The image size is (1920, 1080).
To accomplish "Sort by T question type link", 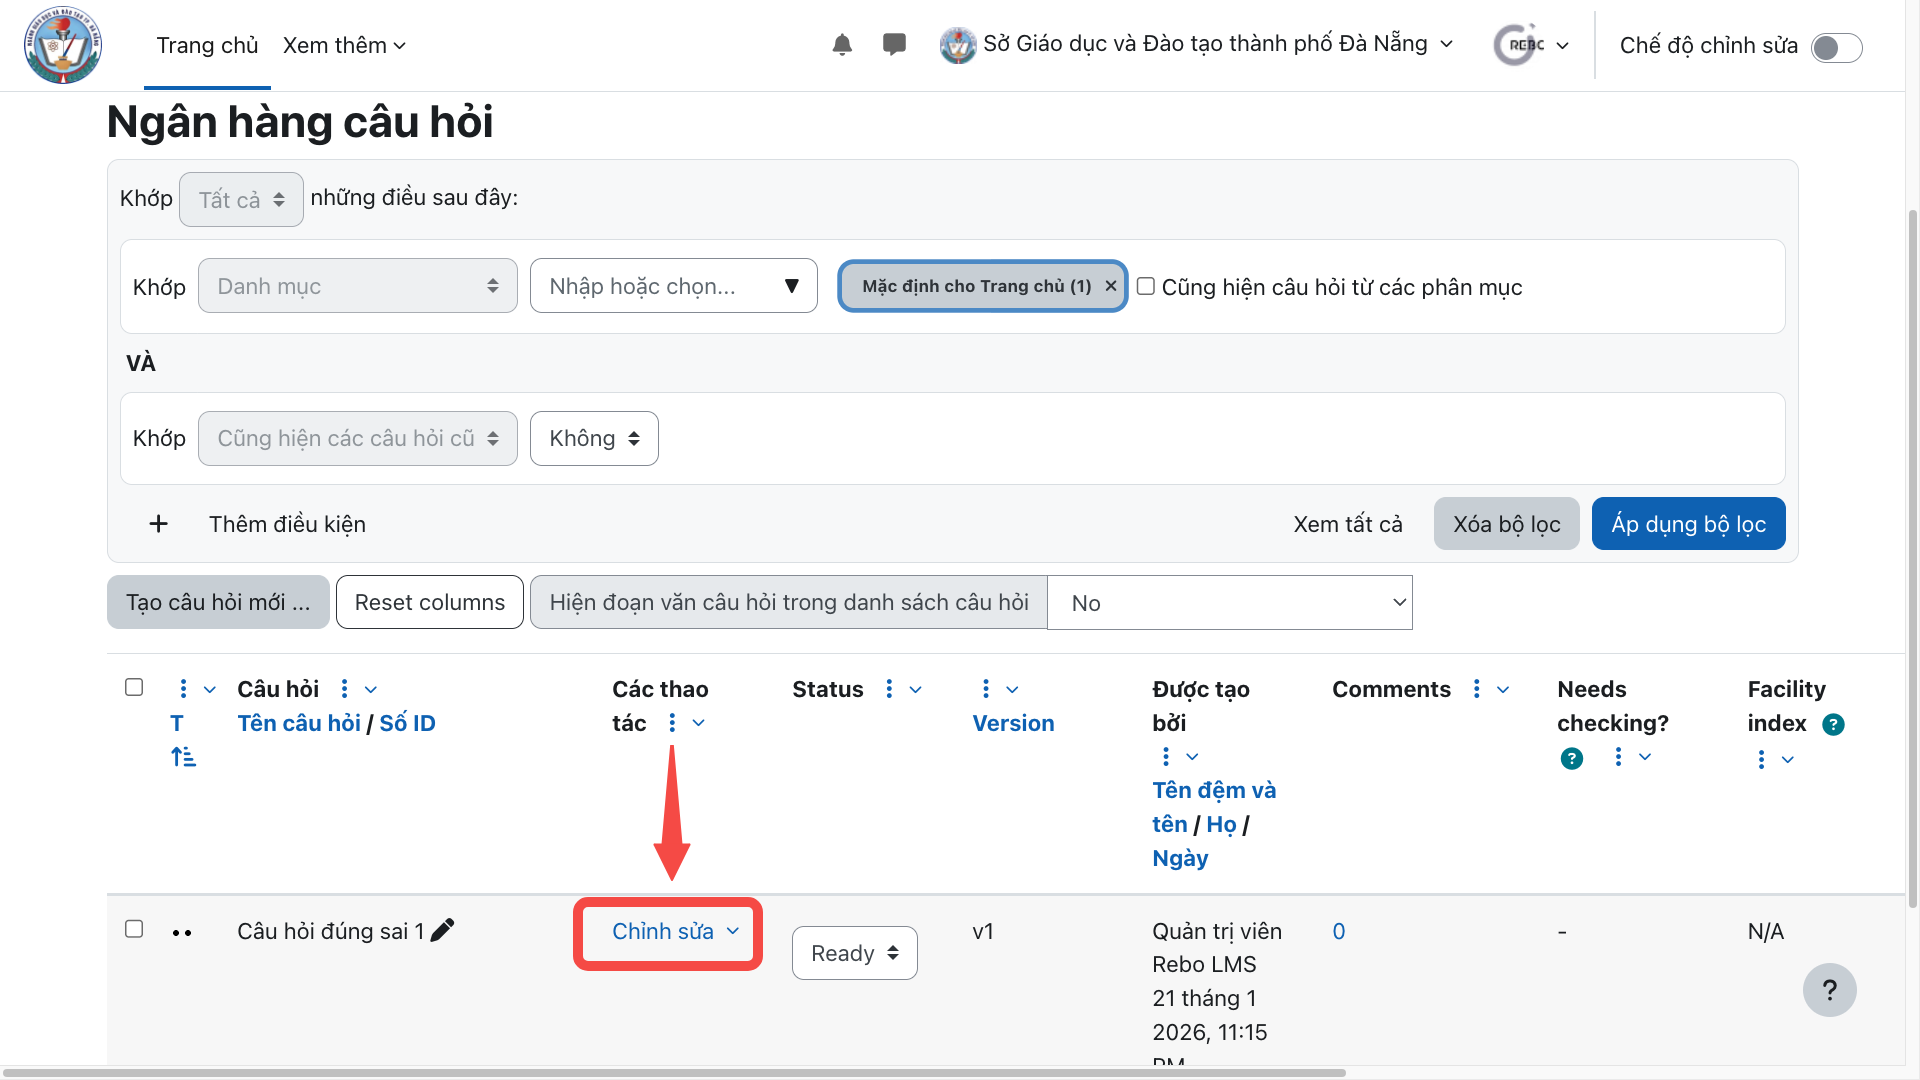I will (177, 723).
